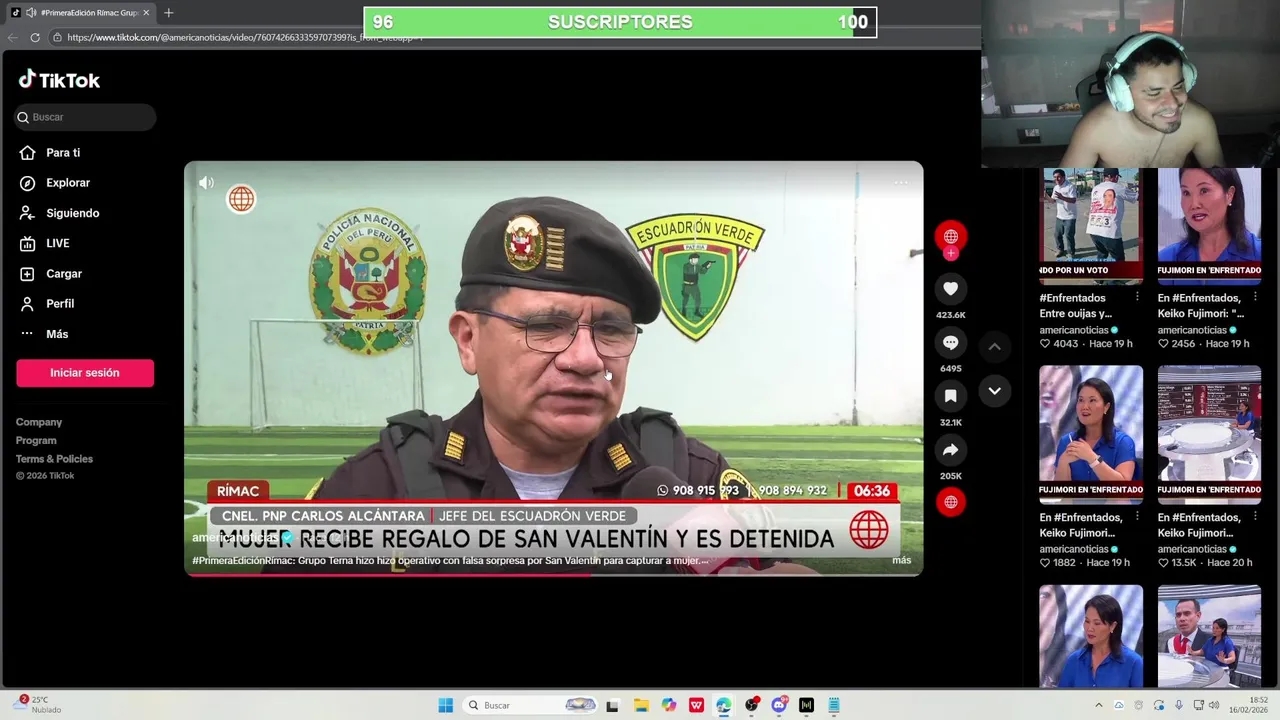Like the video with the heart icon

pos(951,289)
